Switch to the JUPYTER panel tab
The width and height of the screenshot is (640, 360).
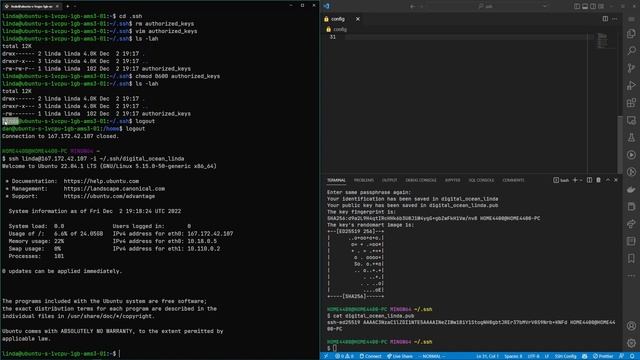coord(452,180)
